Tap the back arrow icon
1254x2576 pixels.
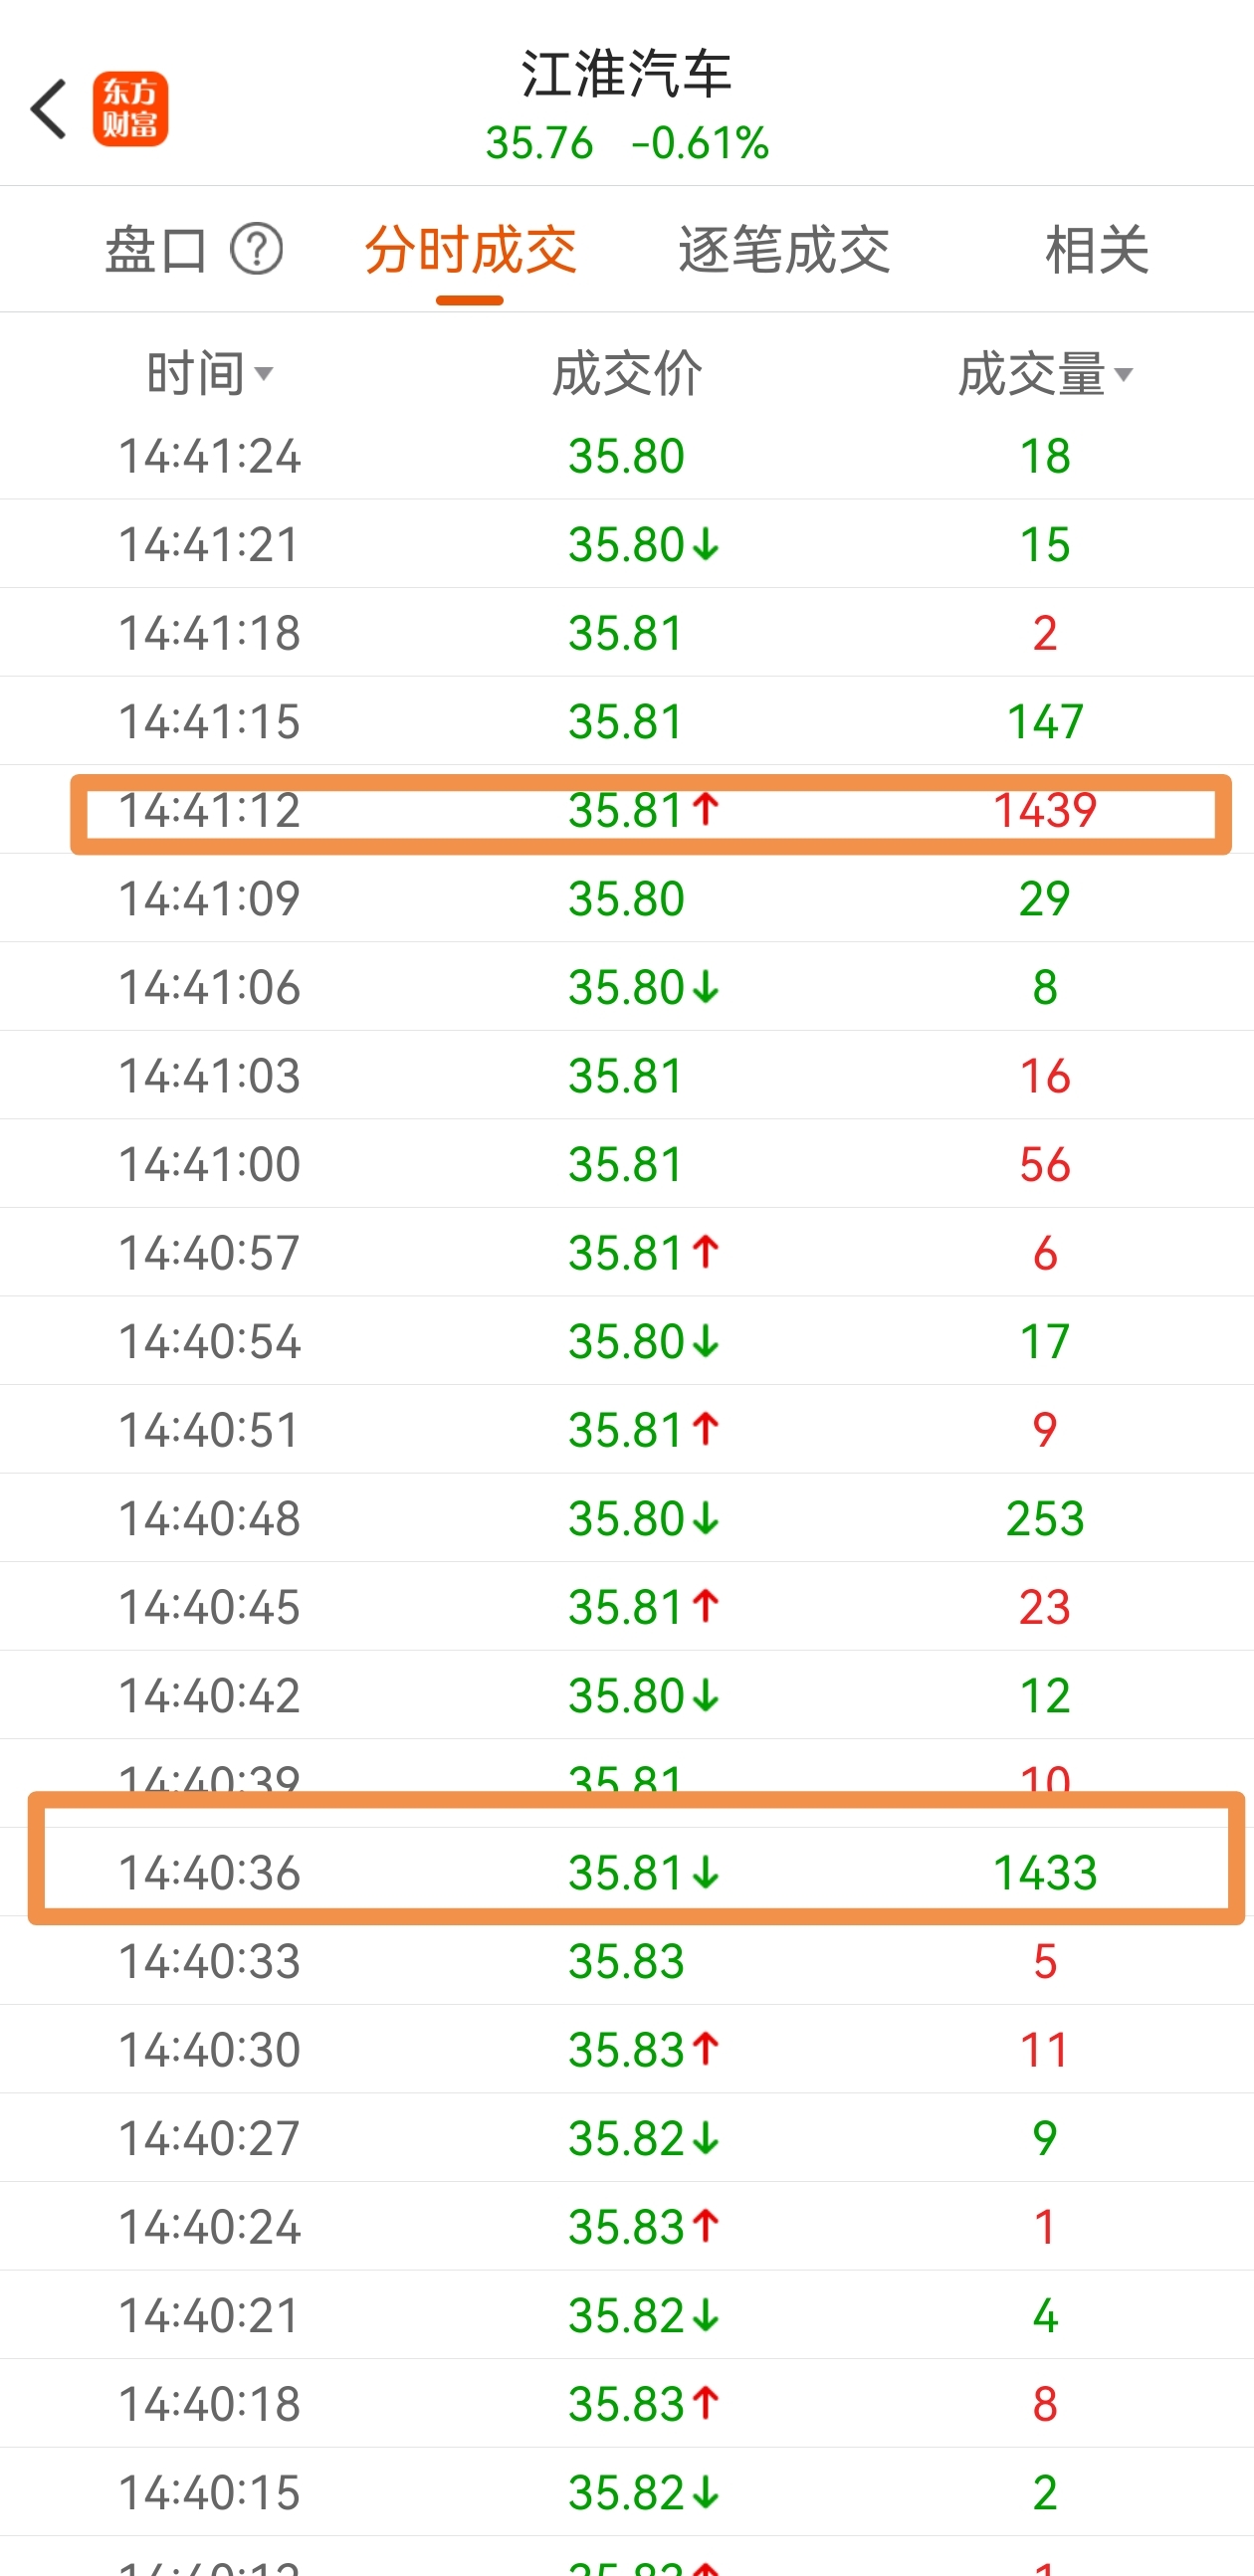point(49,109)
